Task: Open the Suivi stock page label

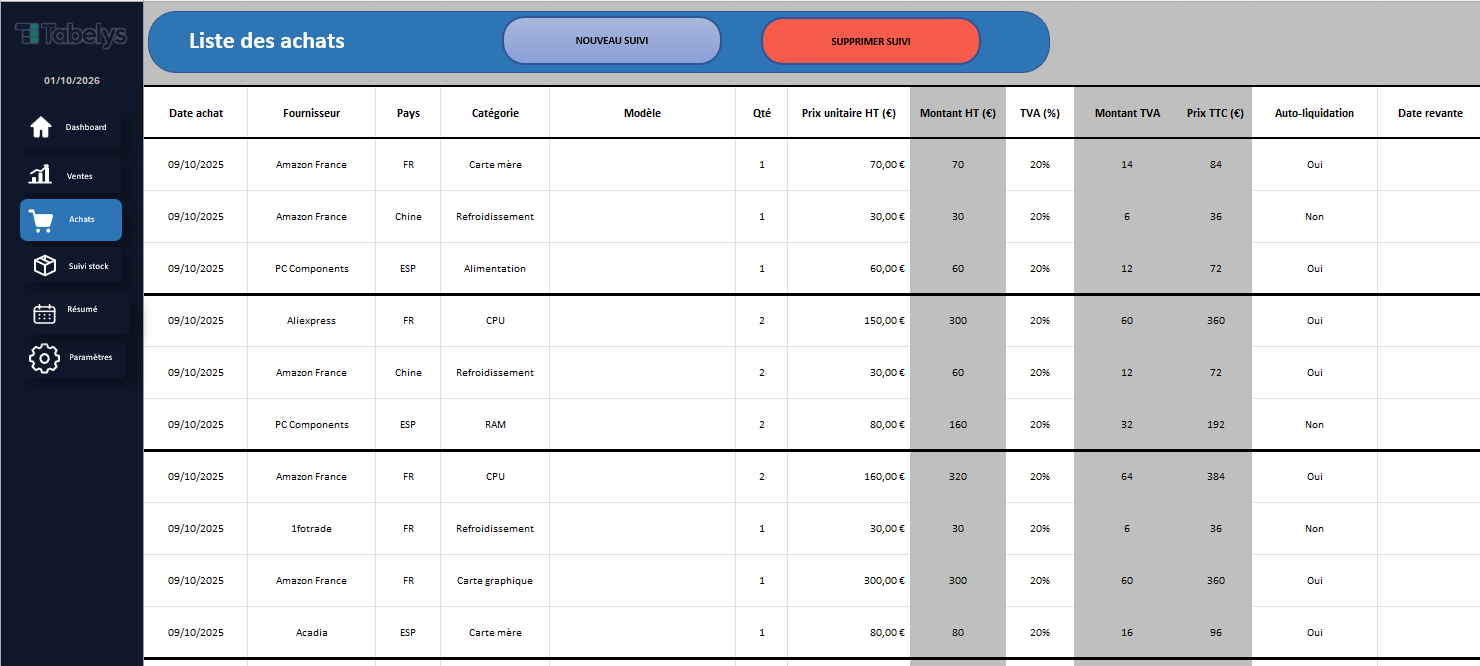Action: click(88, 266)
